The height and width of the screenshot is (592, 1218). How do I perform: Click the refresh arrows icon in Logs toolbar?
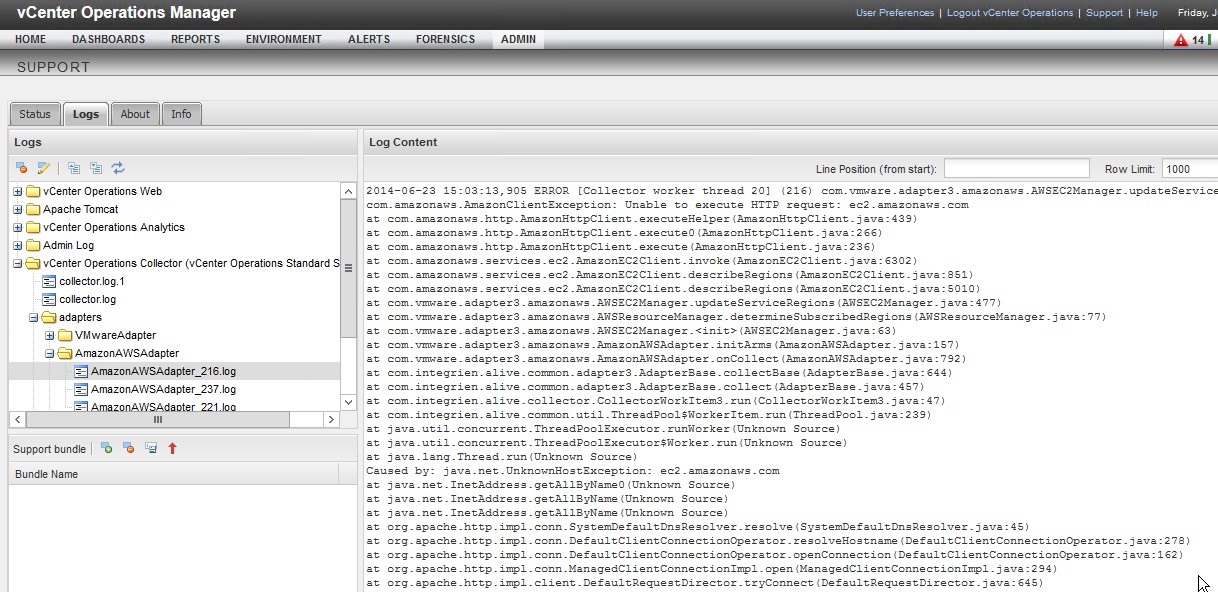118,169
